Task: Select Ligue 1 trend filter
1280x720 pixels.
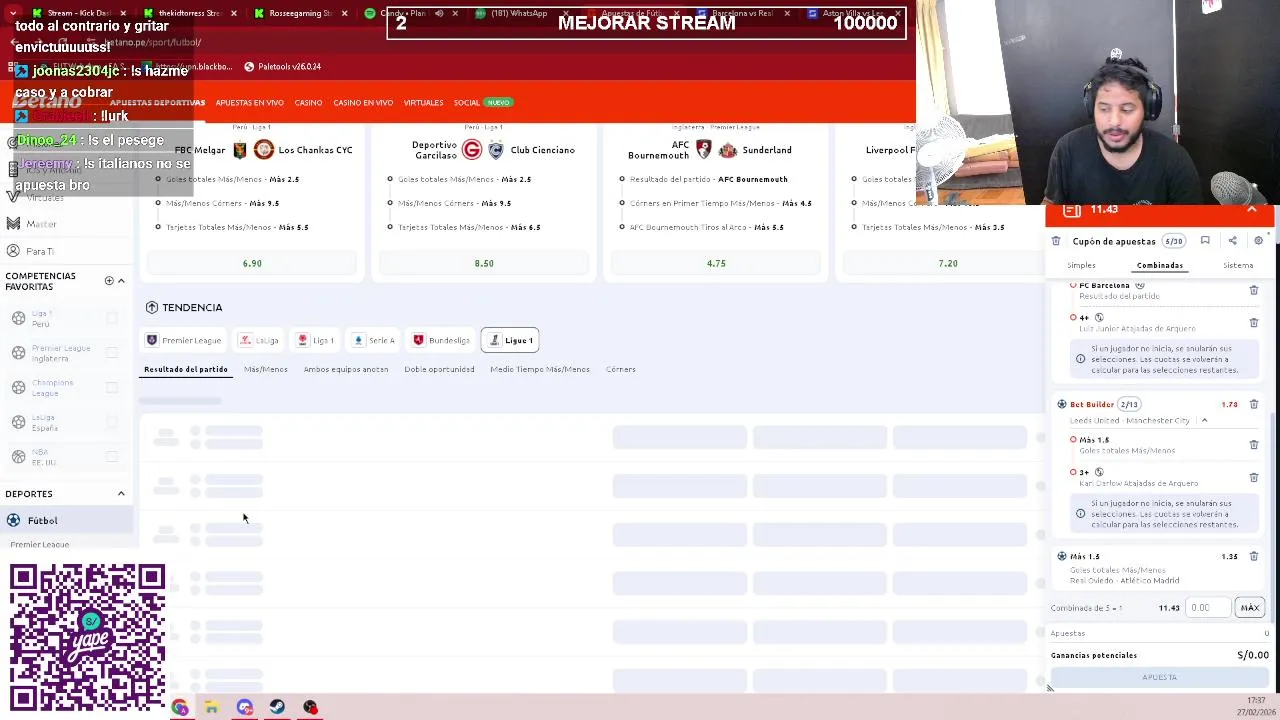Action: tap(510, 340)
